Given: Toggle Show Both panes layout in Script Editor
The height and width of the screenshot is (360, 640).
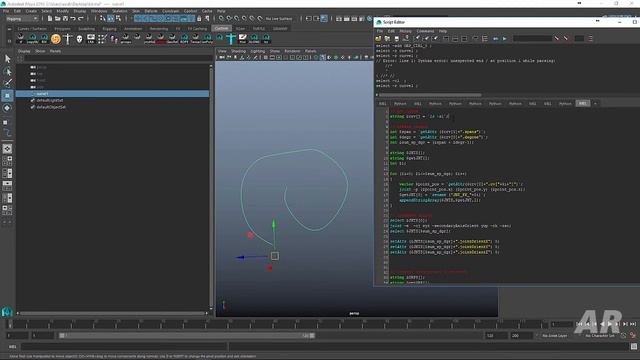Looking at the screenshot, I should click(464, 38).
